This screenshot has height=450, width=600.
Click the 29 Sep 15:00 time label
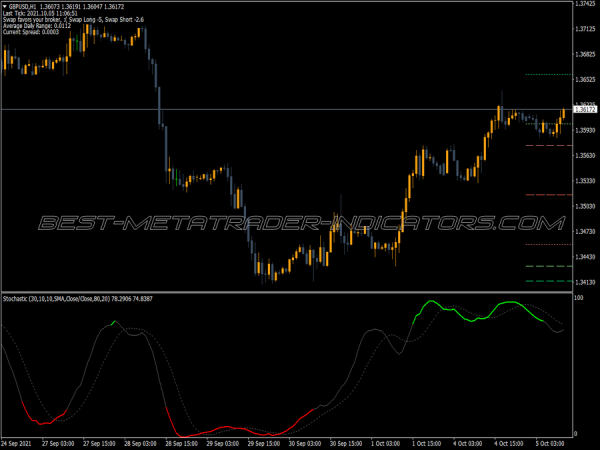coord(264,443)
